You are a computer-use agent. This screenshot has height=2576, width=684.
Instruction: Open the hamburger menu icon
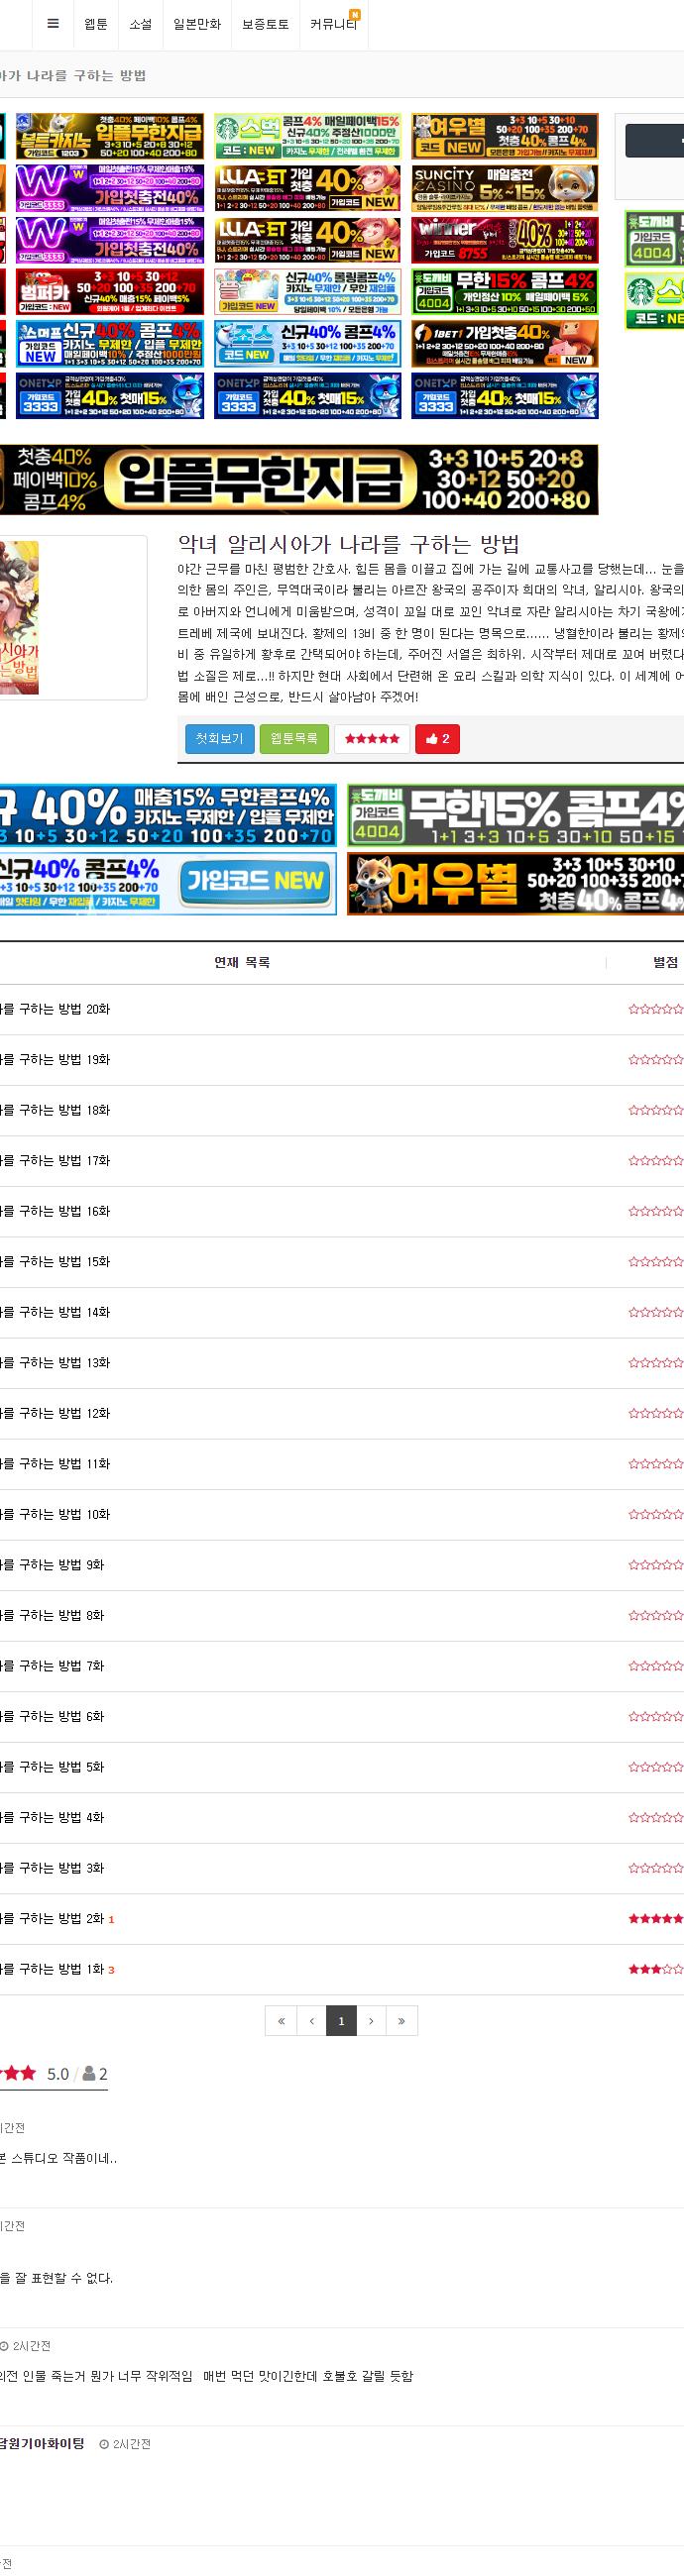[x=53, y=24]
